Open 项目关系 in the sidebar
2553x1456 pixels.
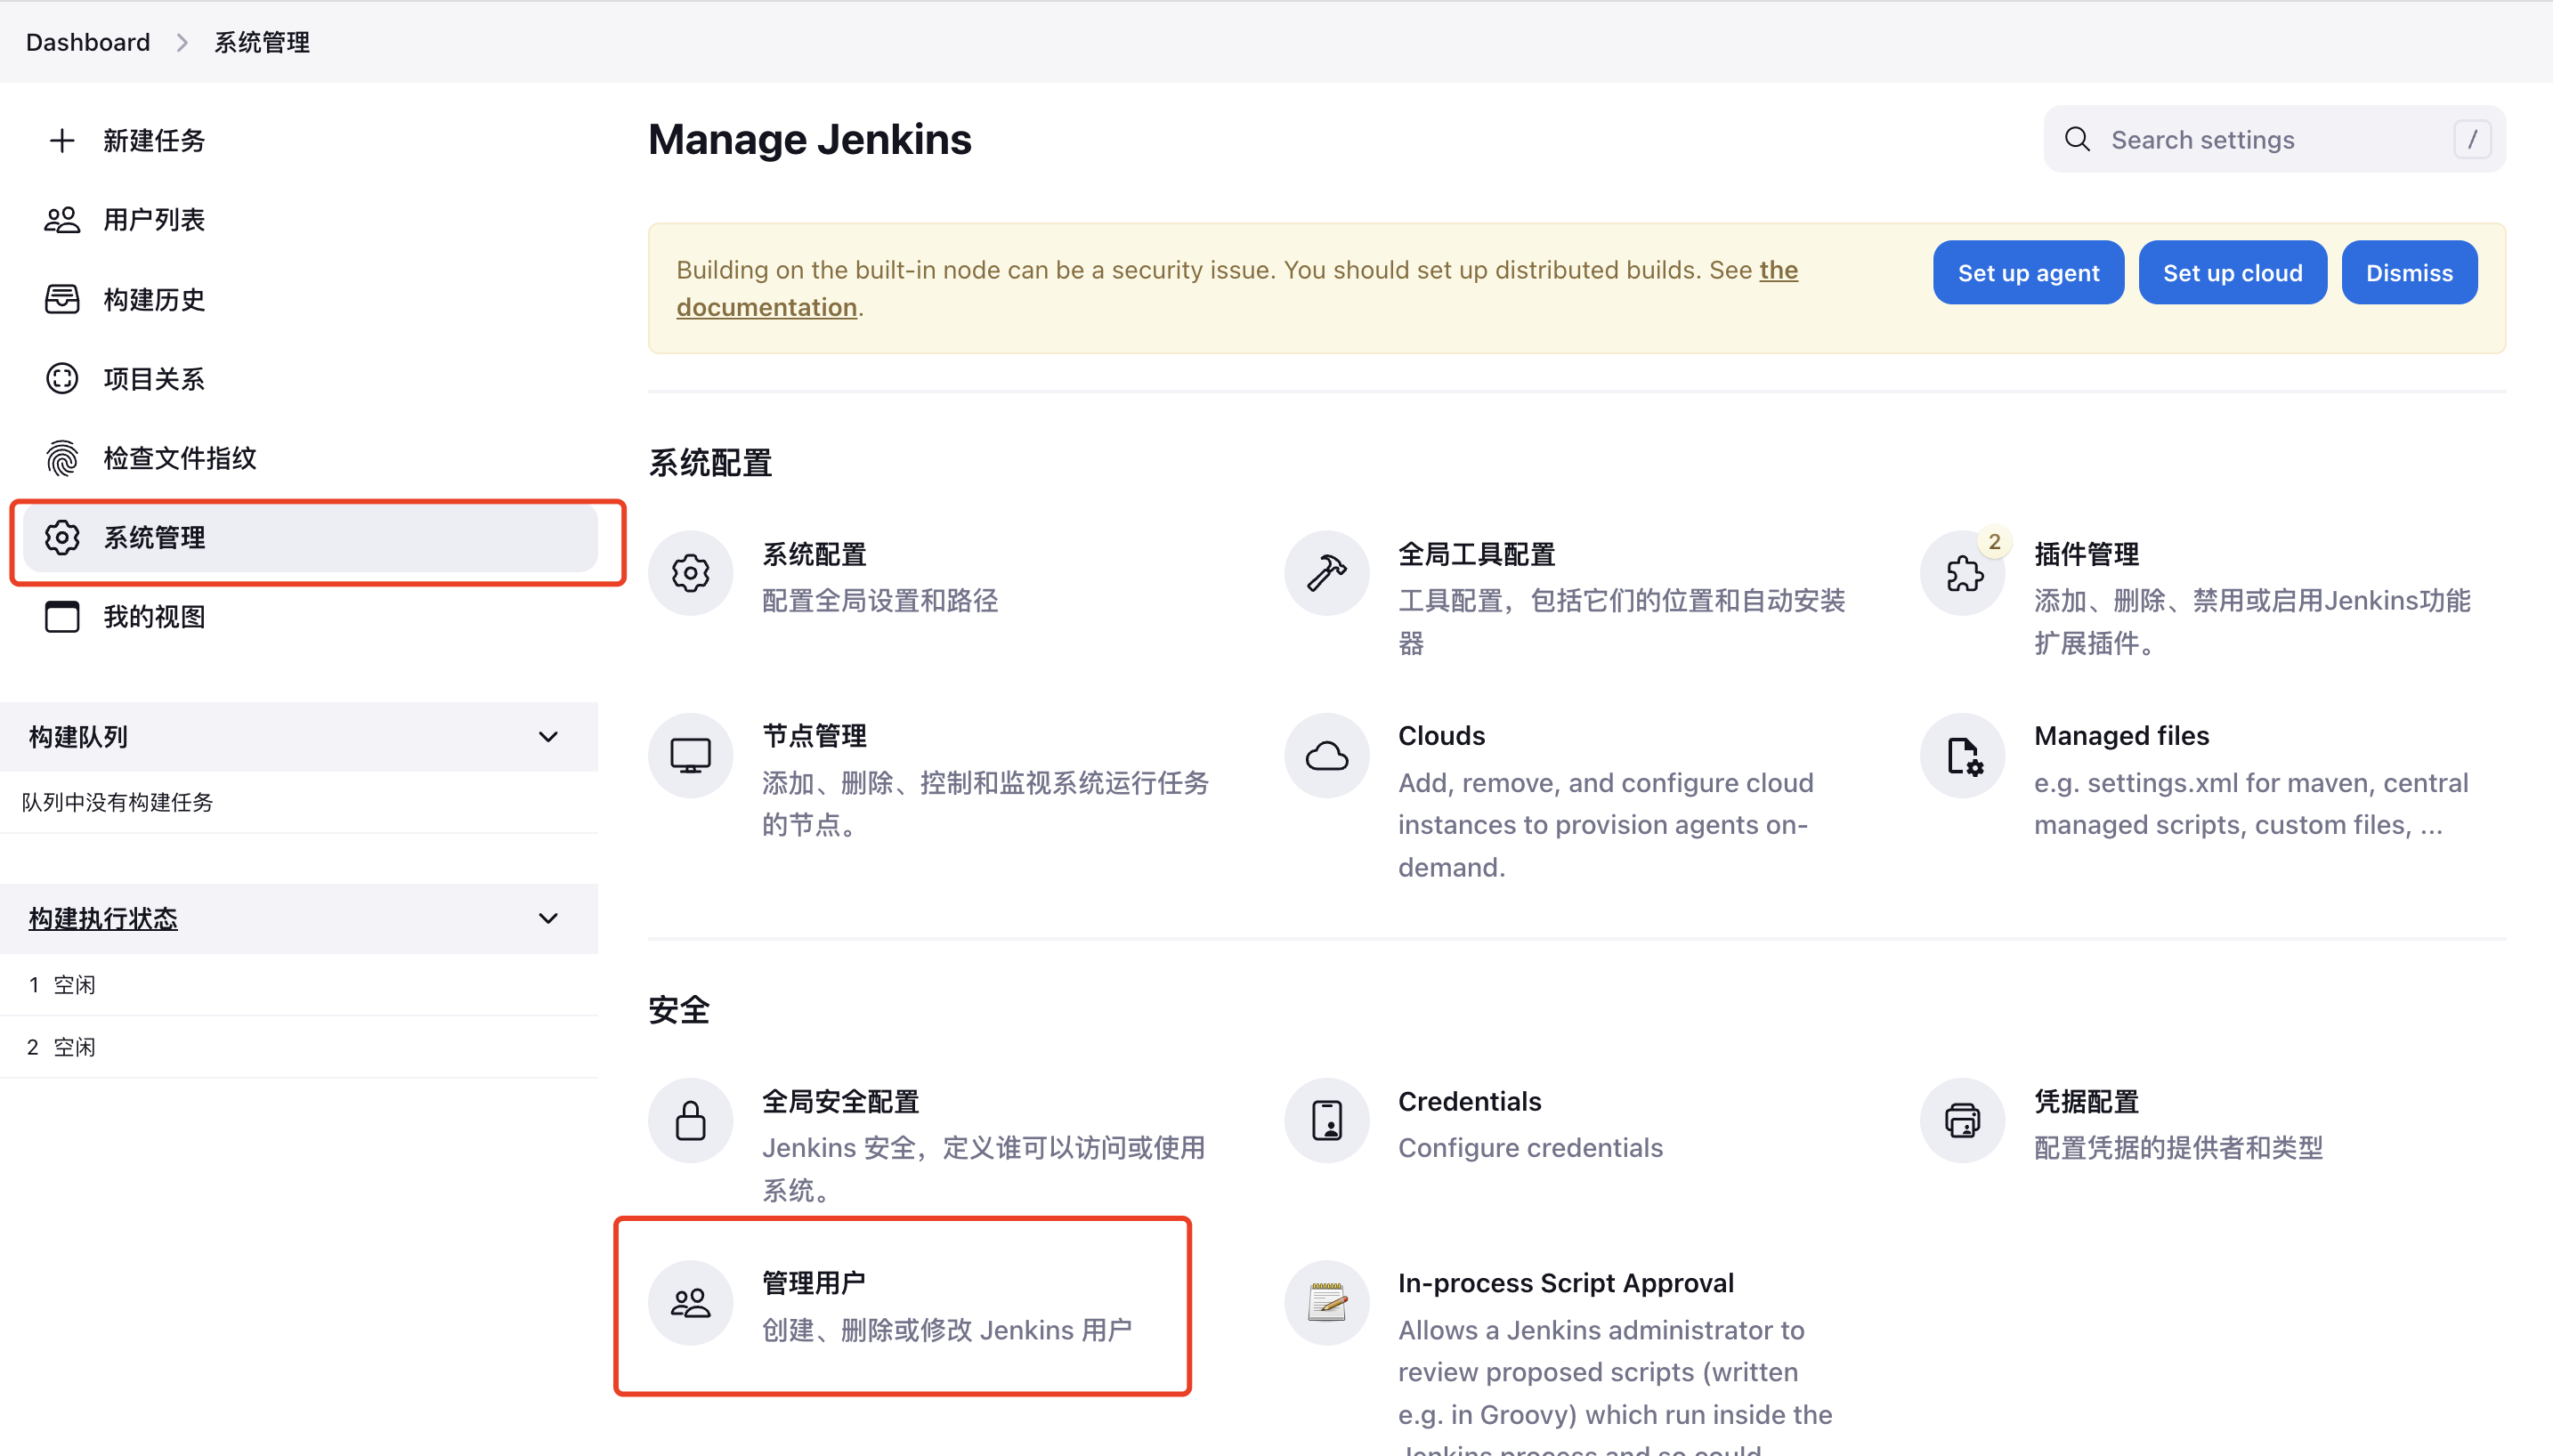310,378
